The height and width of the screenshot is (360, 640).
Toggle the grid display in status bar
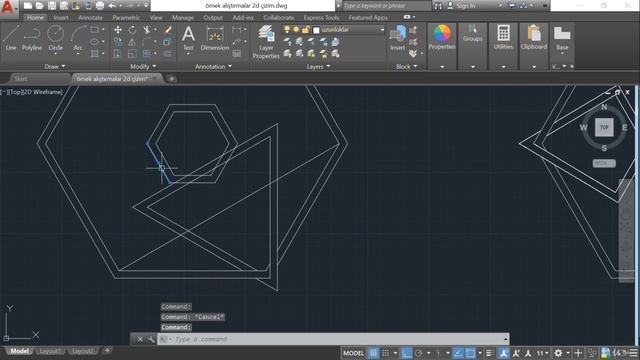pos(373,353)
